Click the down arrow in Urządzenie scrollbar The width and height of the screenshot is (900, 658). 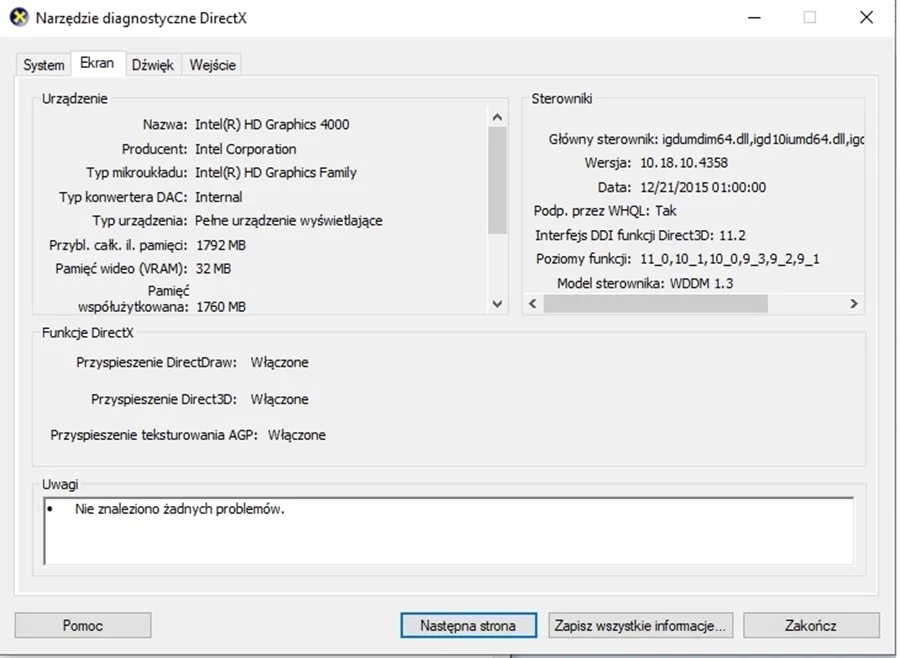click(498, 304)
